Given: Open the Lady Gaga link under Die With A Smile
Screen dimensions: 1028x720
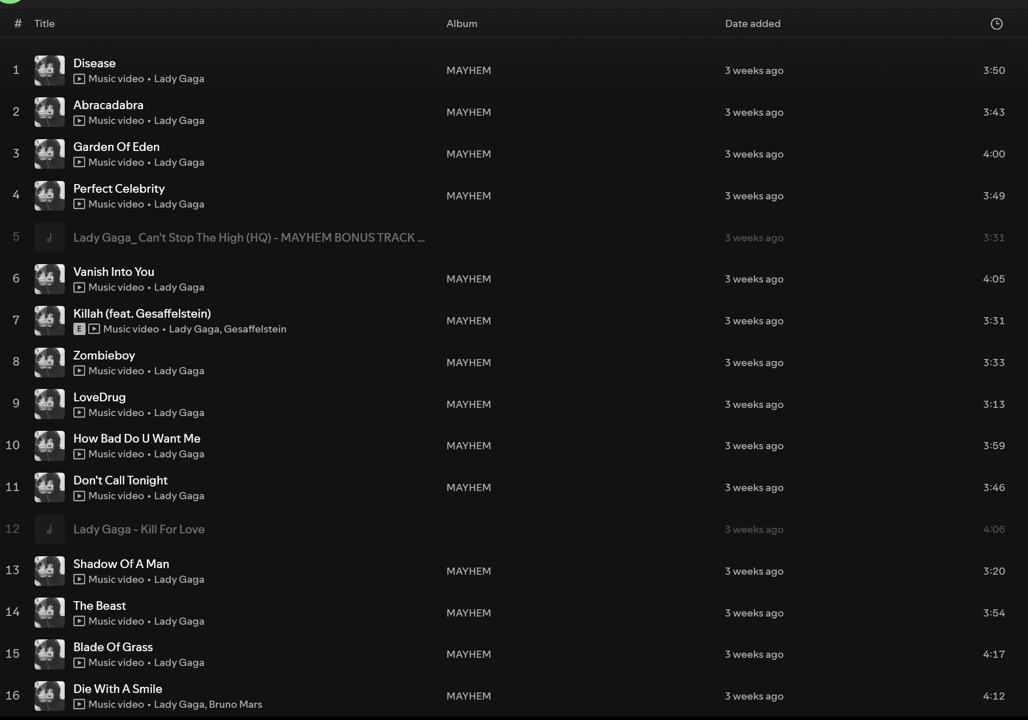Looking at the screenshot, I should click(x=179, y=704).
